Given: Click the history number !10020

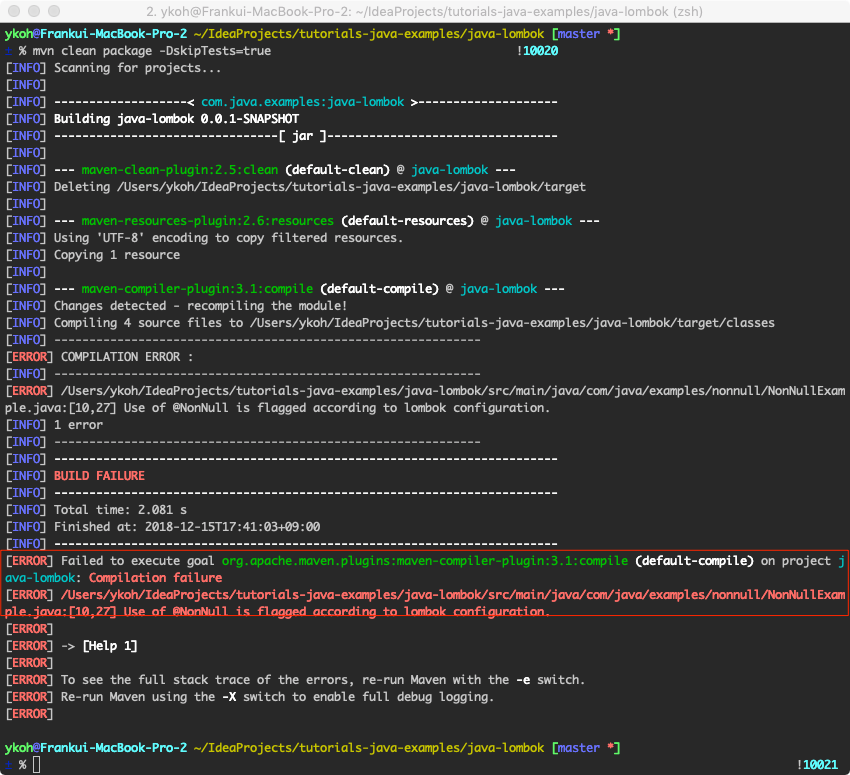Looking at the screenshot, I should [538, 51].
